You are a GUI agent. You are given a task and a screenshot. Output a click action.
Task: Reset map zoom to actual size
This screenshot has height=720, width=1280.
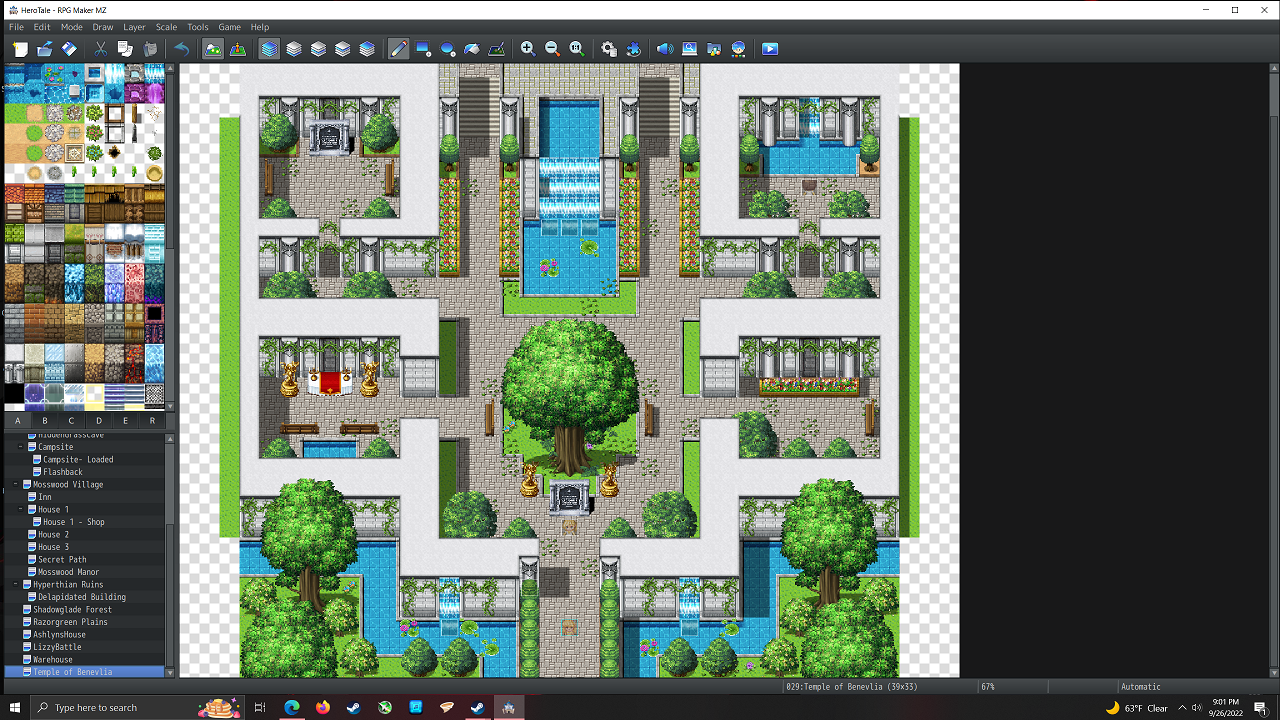coord(577,49)
